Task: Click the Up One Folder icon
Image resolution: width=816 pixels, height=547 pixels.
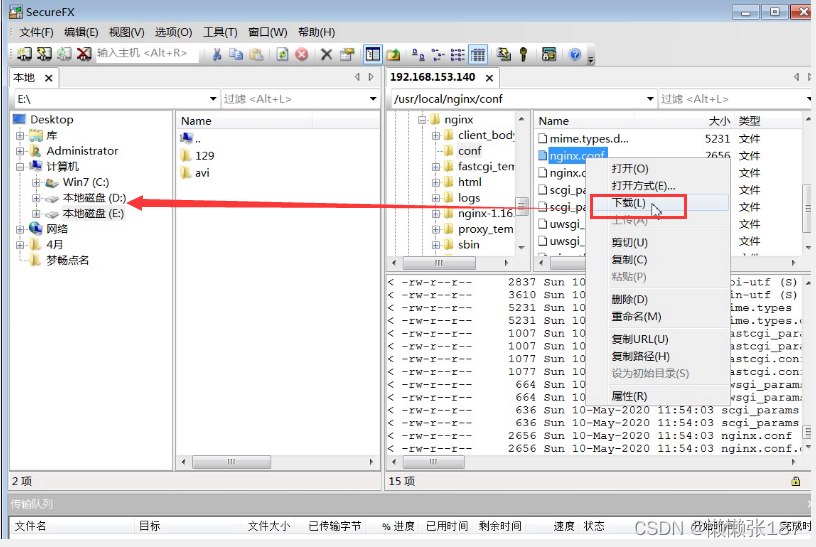Action: 393,54
